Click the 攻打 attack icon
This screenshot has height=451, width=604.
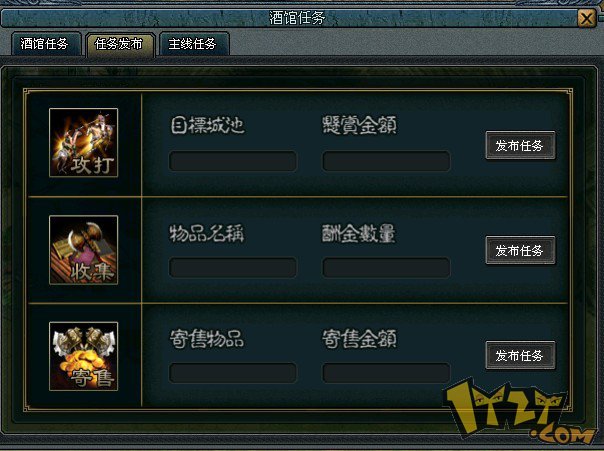[x=84, y=143]
